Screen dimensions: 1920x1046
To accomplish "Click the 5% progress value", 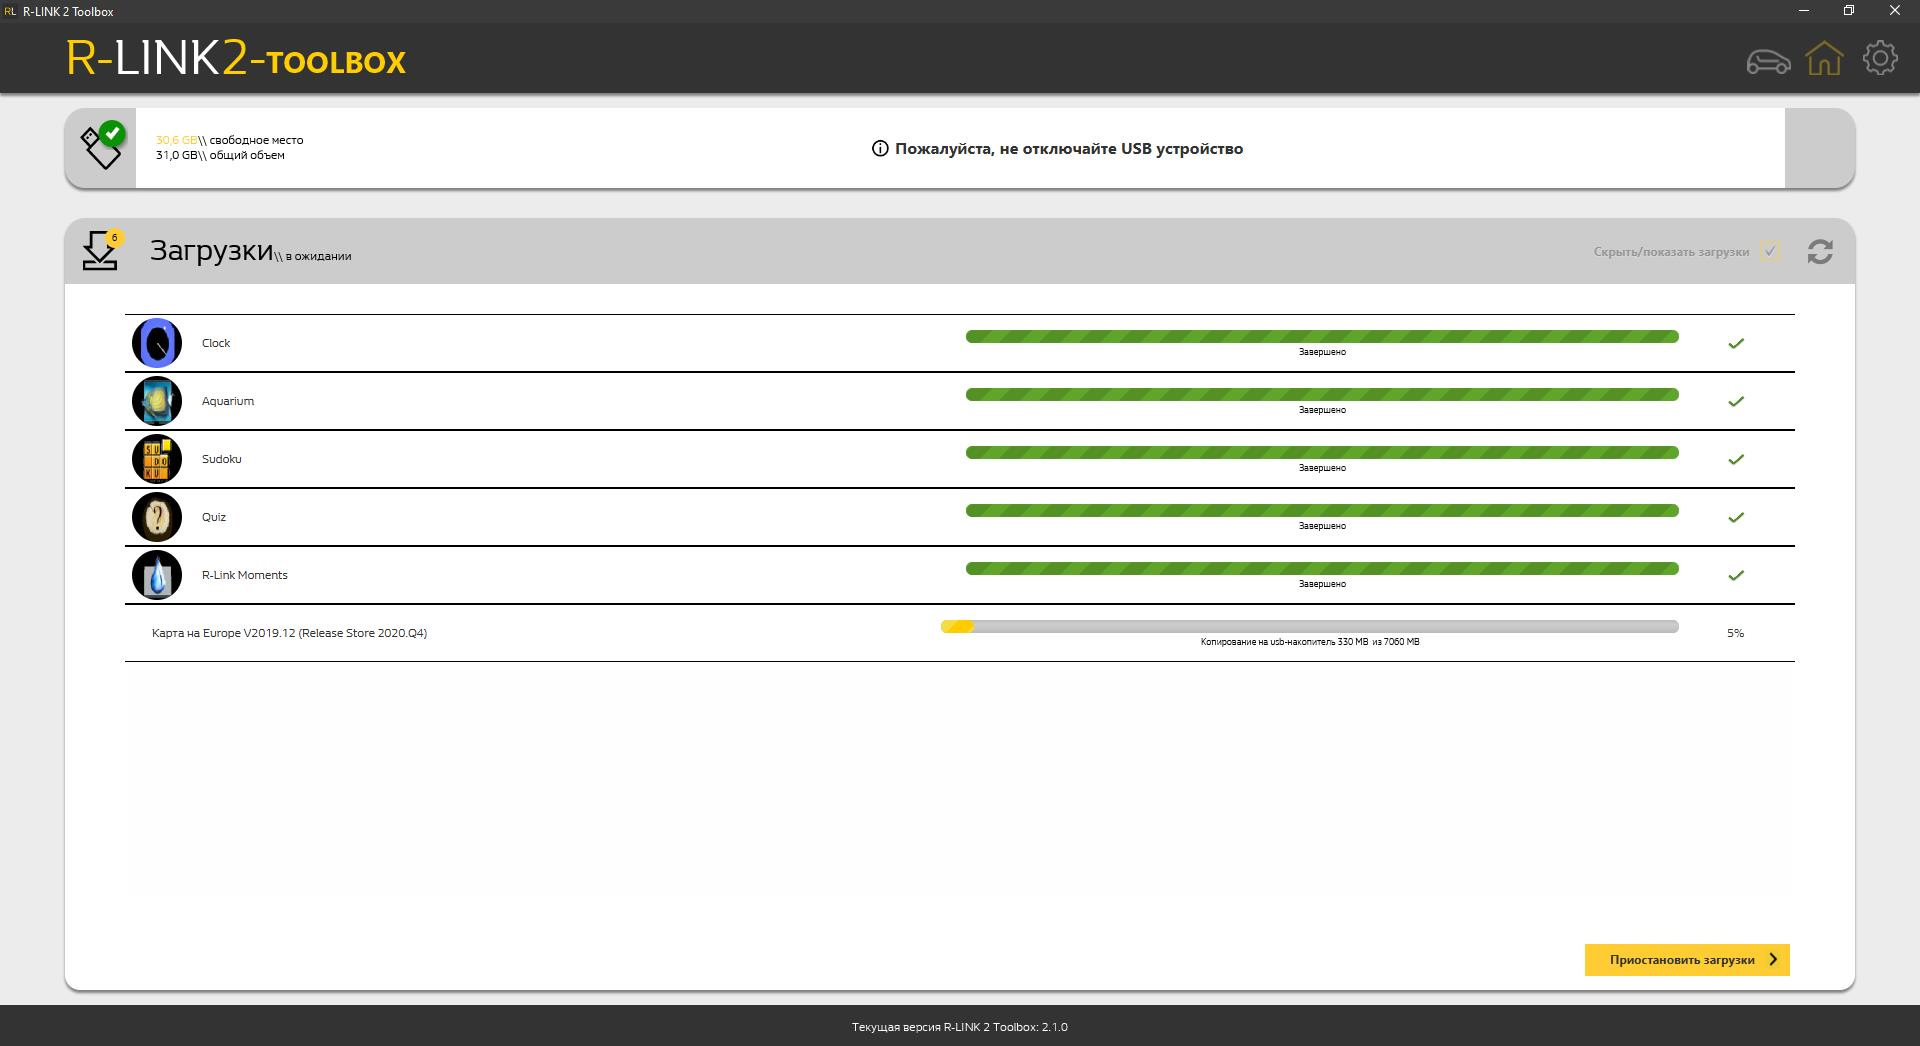I will 1735,633.
